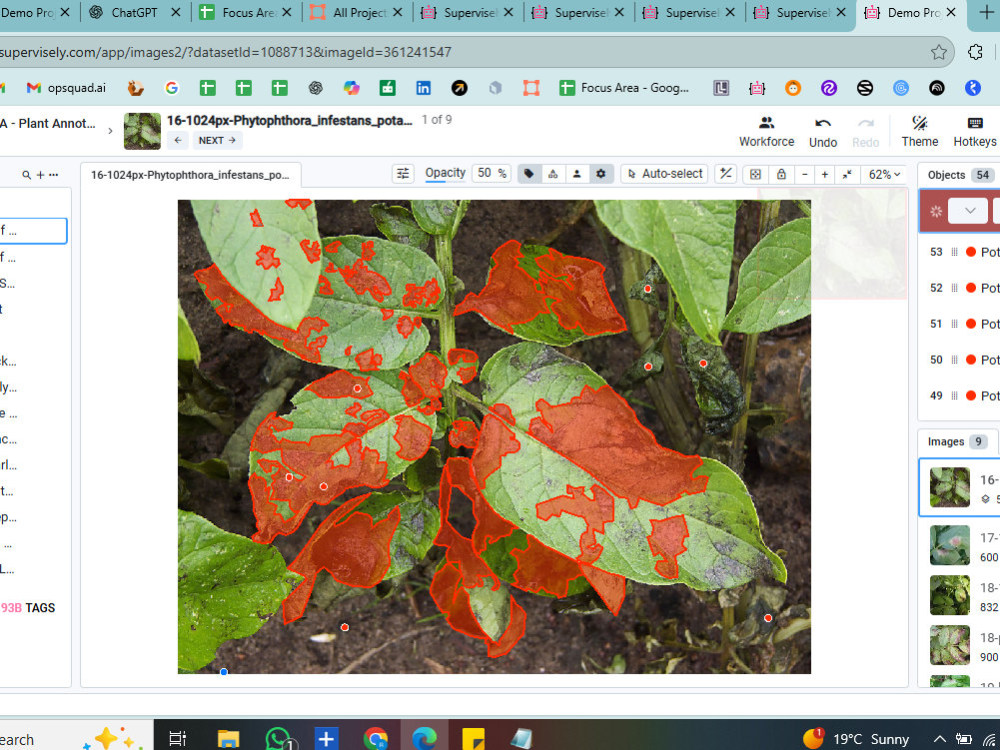Click the red color dot of object 52
This screenshot has width=1000, height=750.
(x=971, y=288)
